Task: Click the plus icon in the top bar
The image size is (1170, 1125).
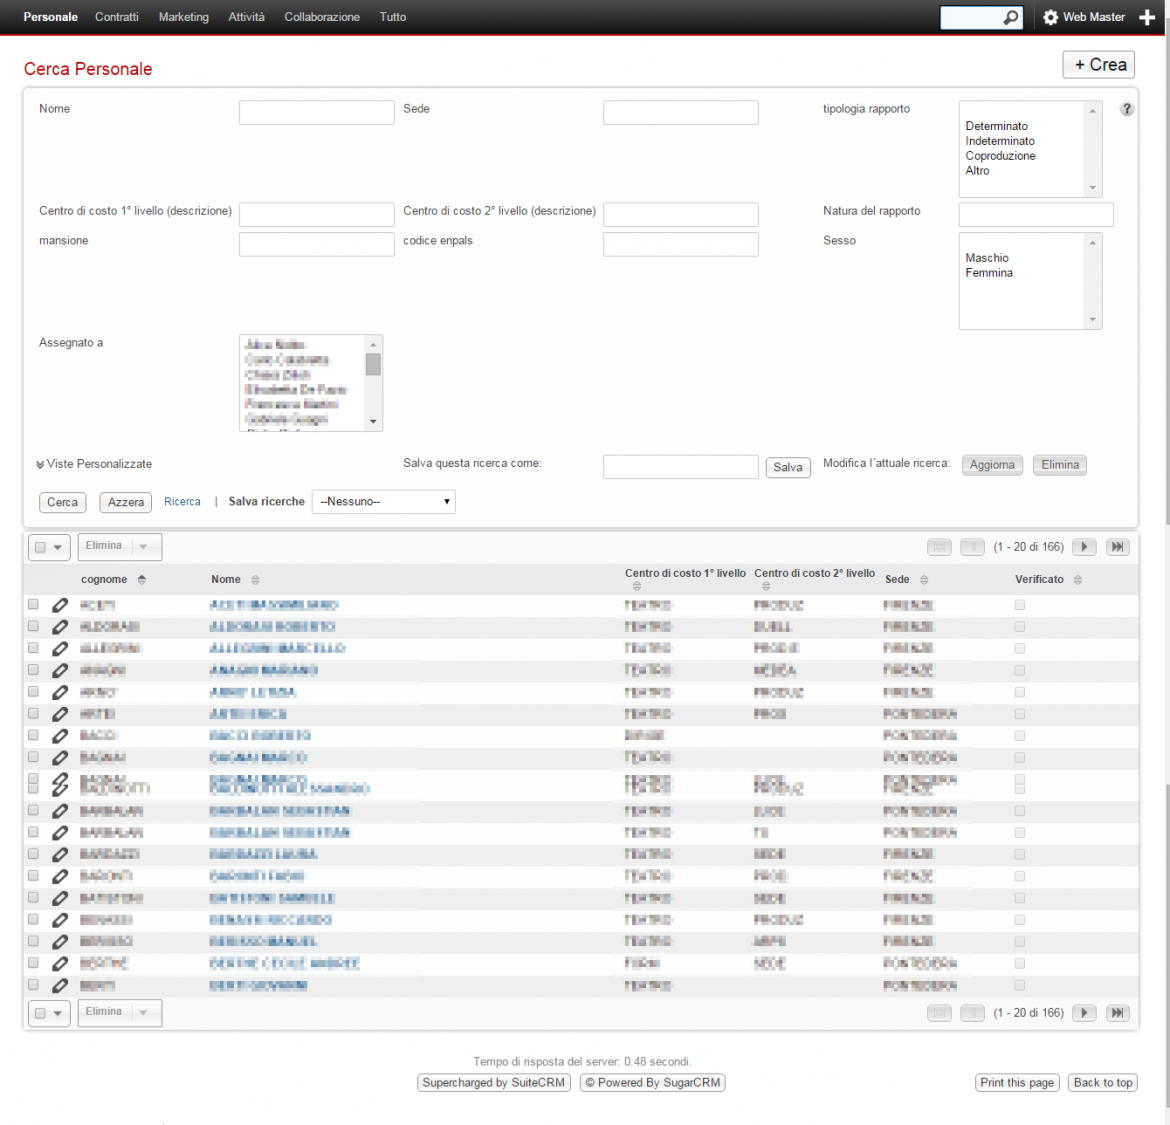Action: point(1147,17)
